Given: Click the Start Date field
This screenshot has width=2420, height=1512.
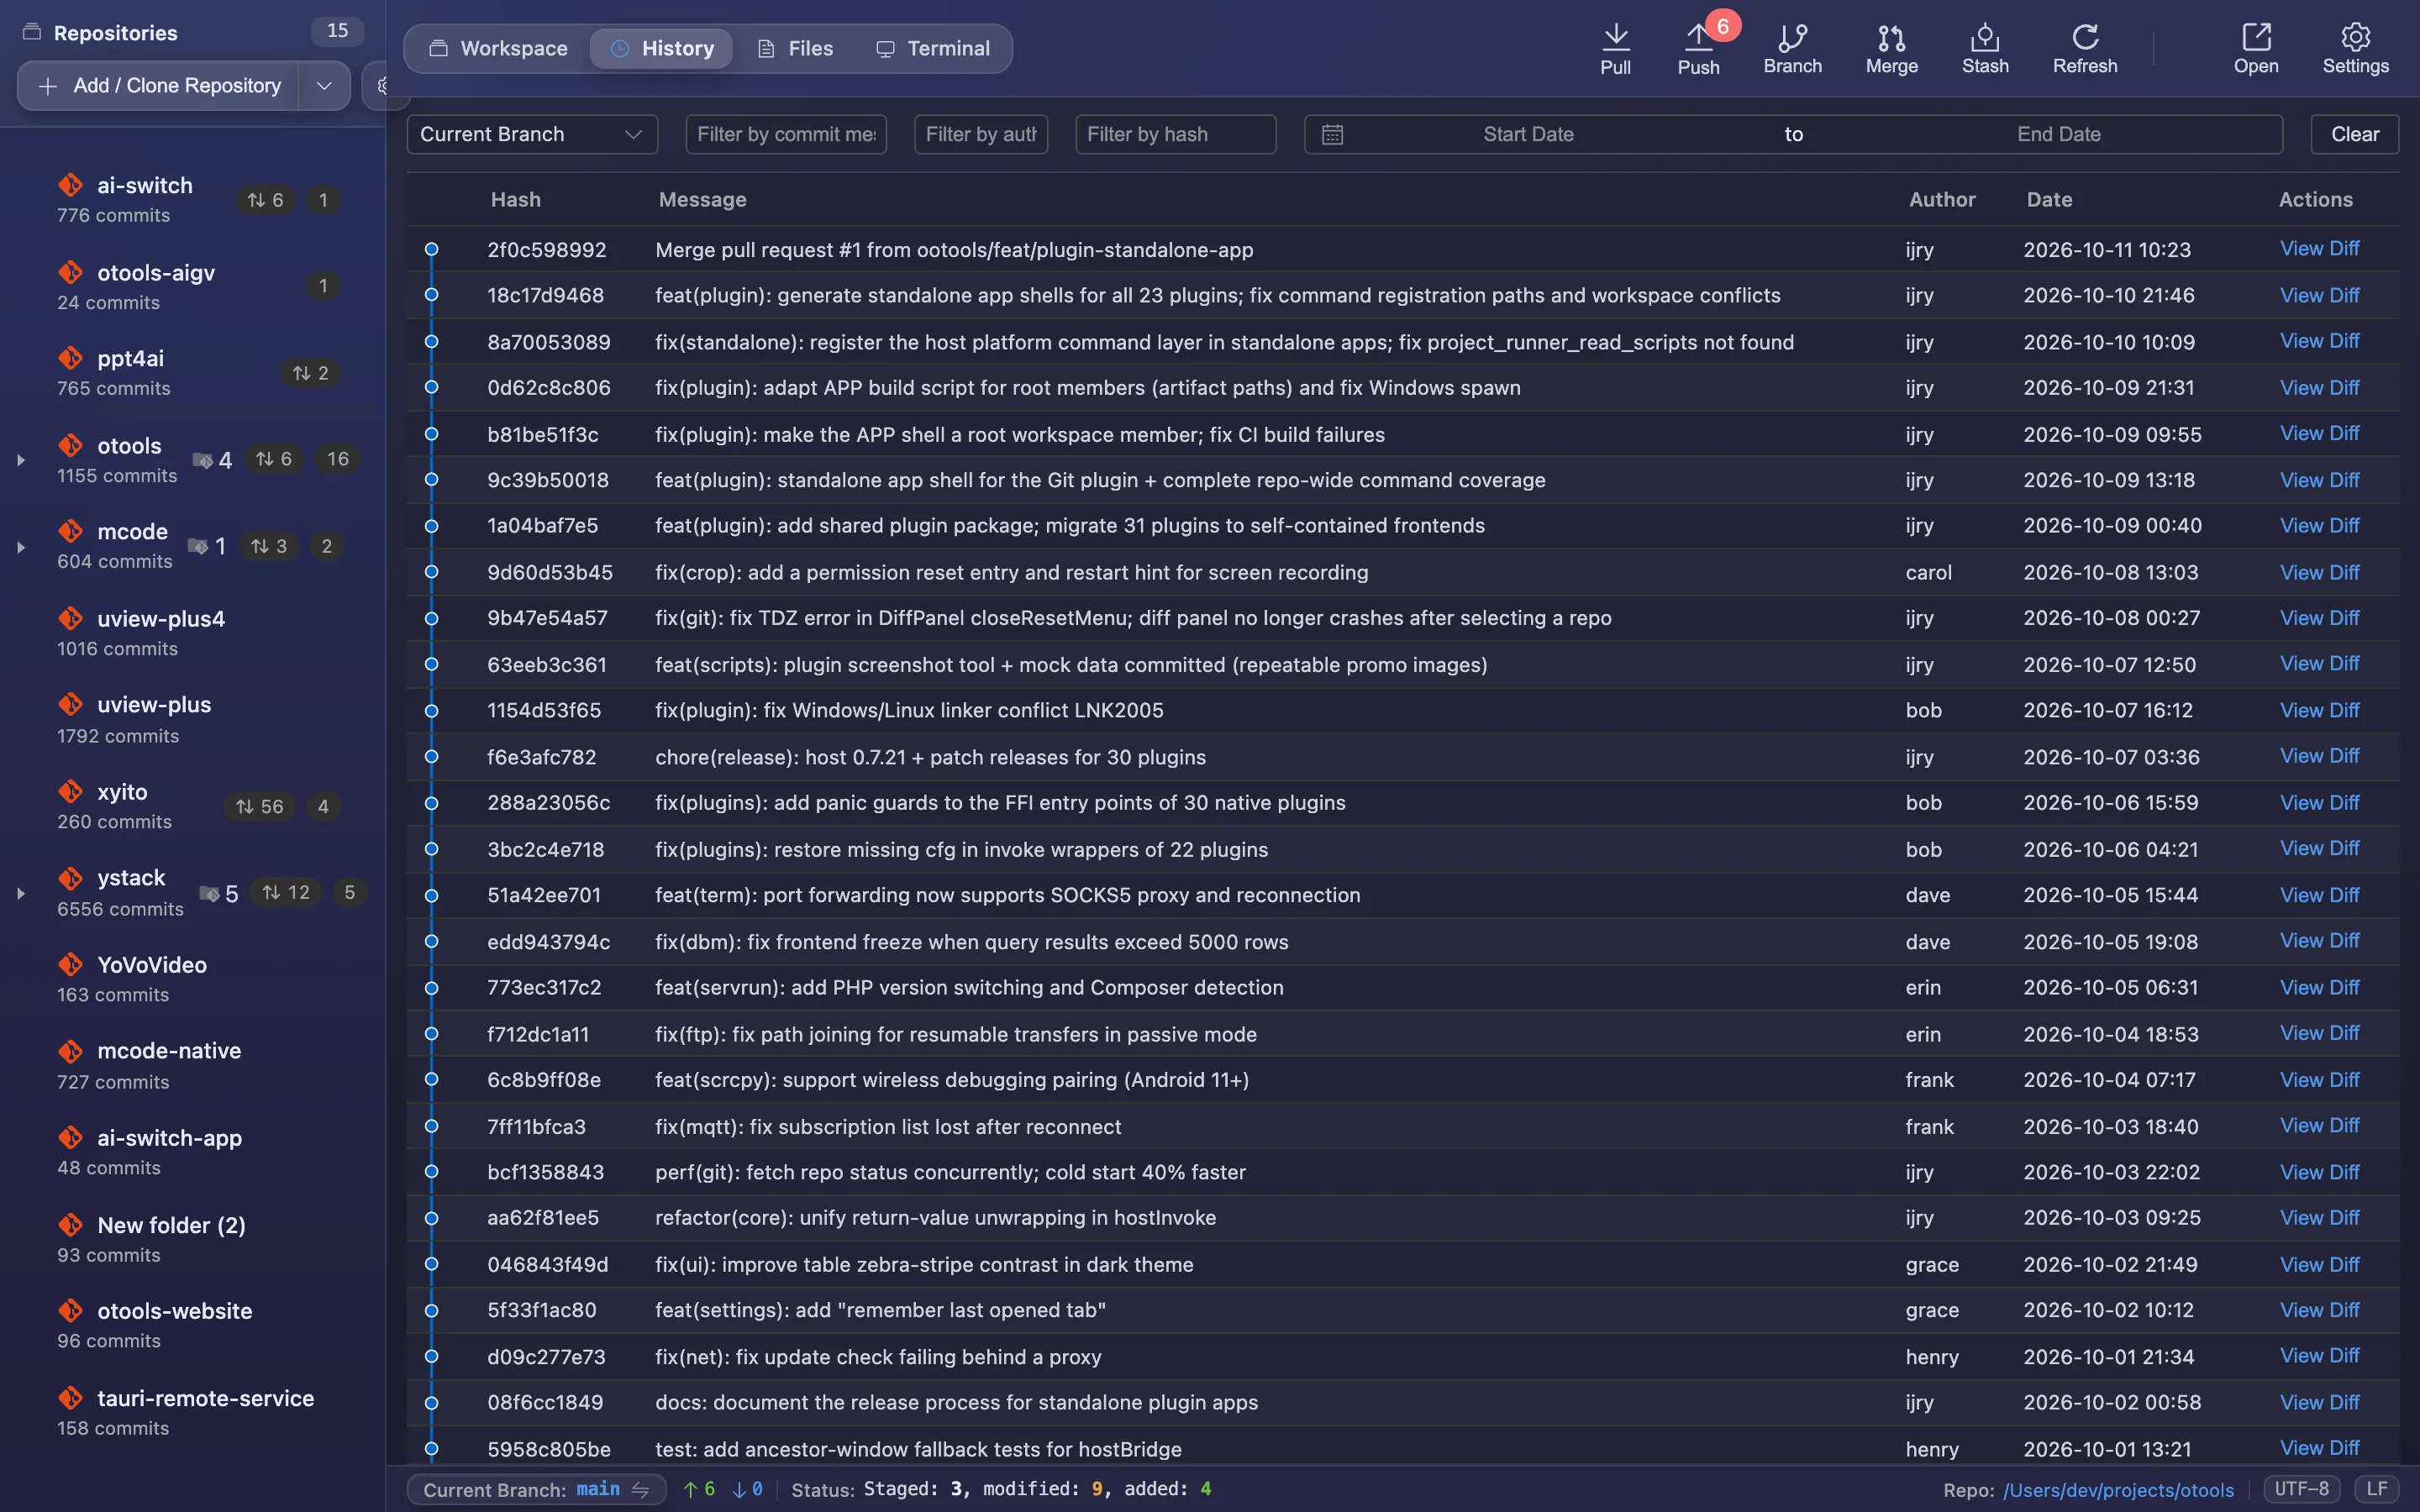Looking at the screenshot, I should pos(1528,134).
